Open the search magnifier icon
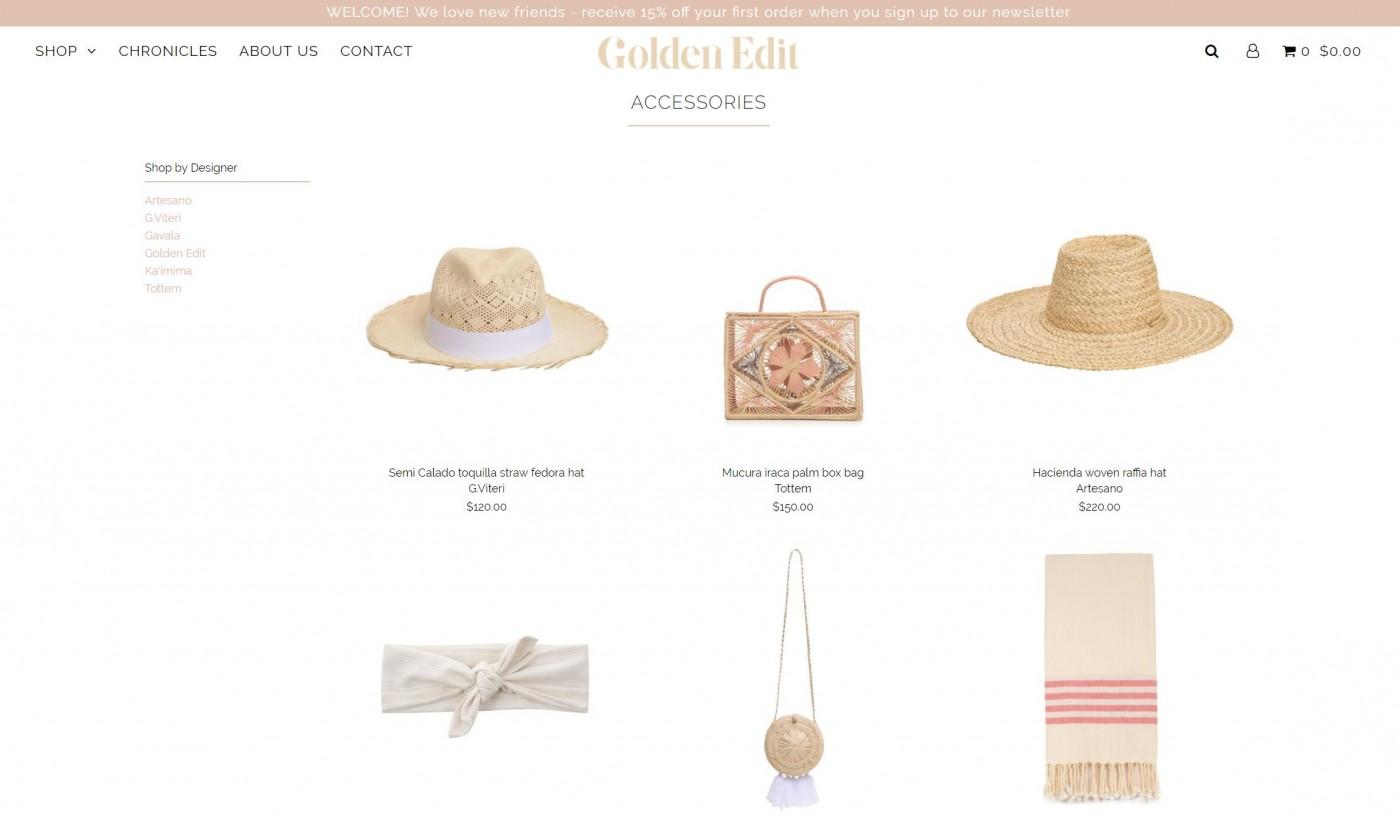The image size is (1400, 820). tap(1211, 51)
